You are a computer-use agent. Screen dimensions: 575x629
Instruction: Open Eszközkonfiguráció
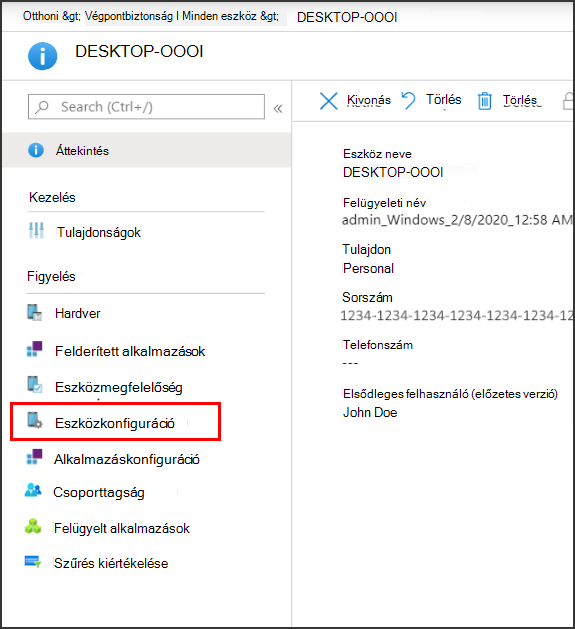[x=115, y=423]
